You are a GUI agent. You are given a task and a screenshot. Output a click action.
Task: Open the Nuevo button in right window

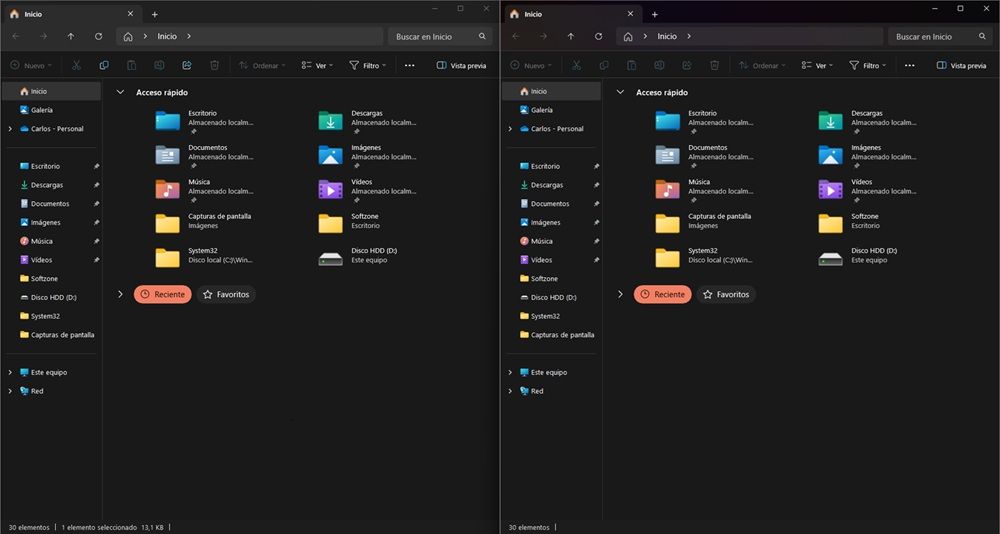pos(529,65)
